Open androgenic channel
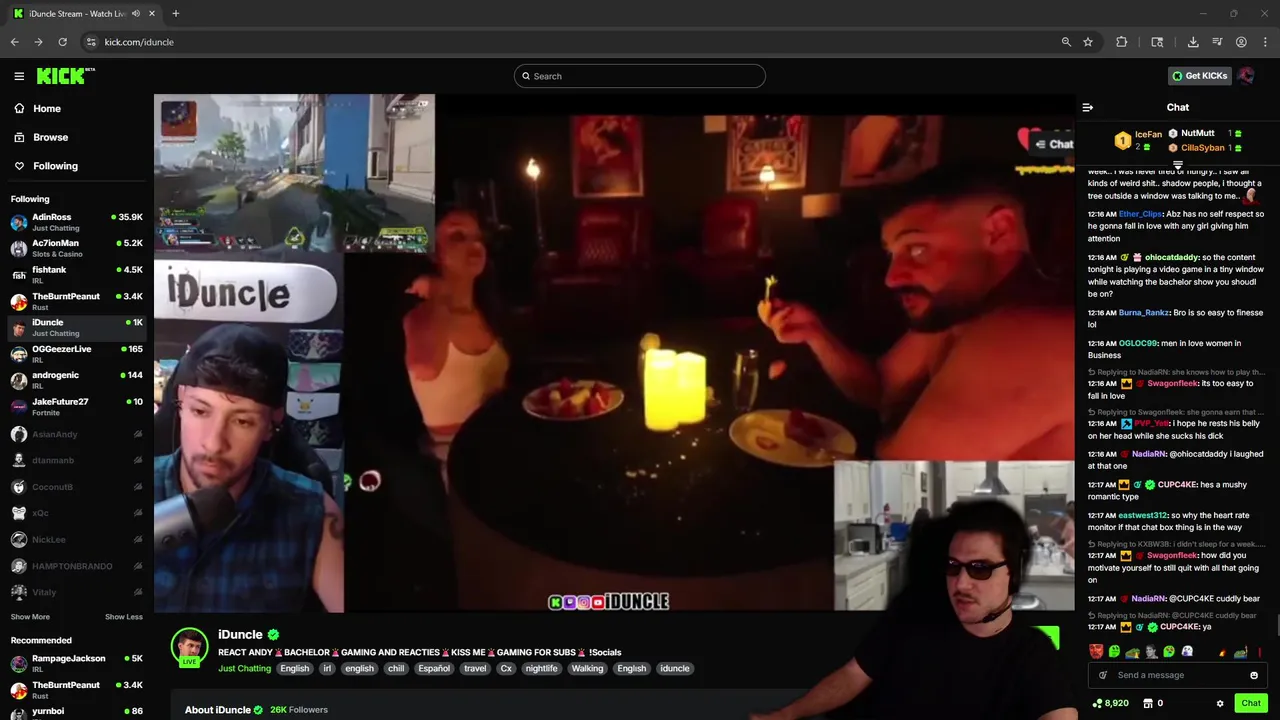This screenshot has height=720, width=1280. coord(76,380)
